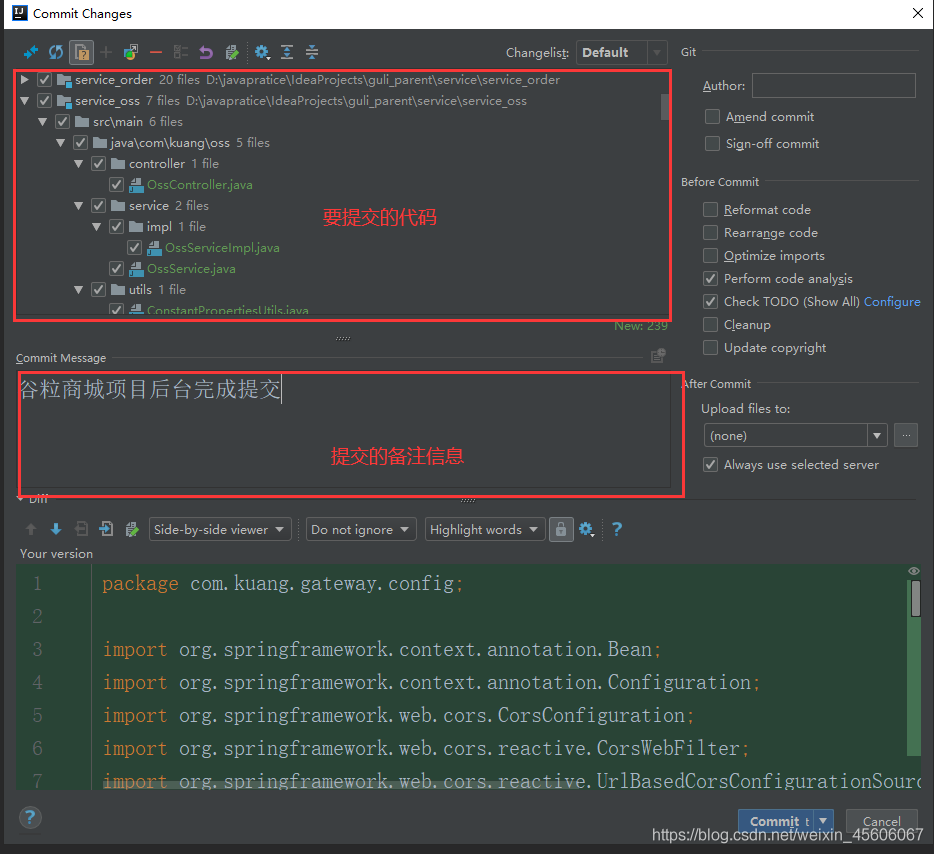Open the Side-by-side viewer dropdown
The image size is (934, 854).
point(220,529)
